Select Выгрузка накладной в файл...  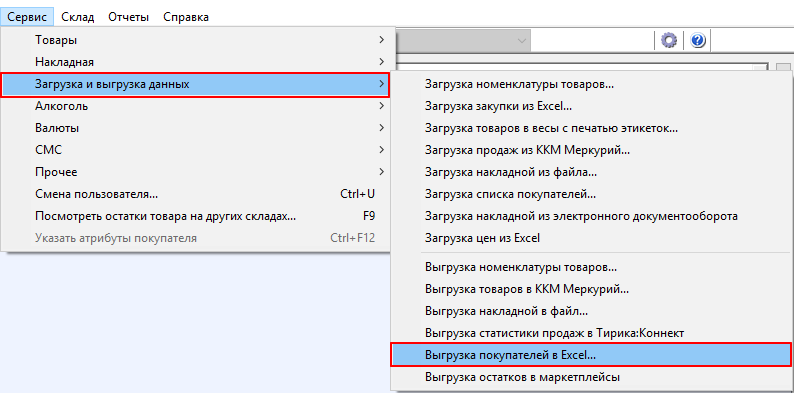591,311
